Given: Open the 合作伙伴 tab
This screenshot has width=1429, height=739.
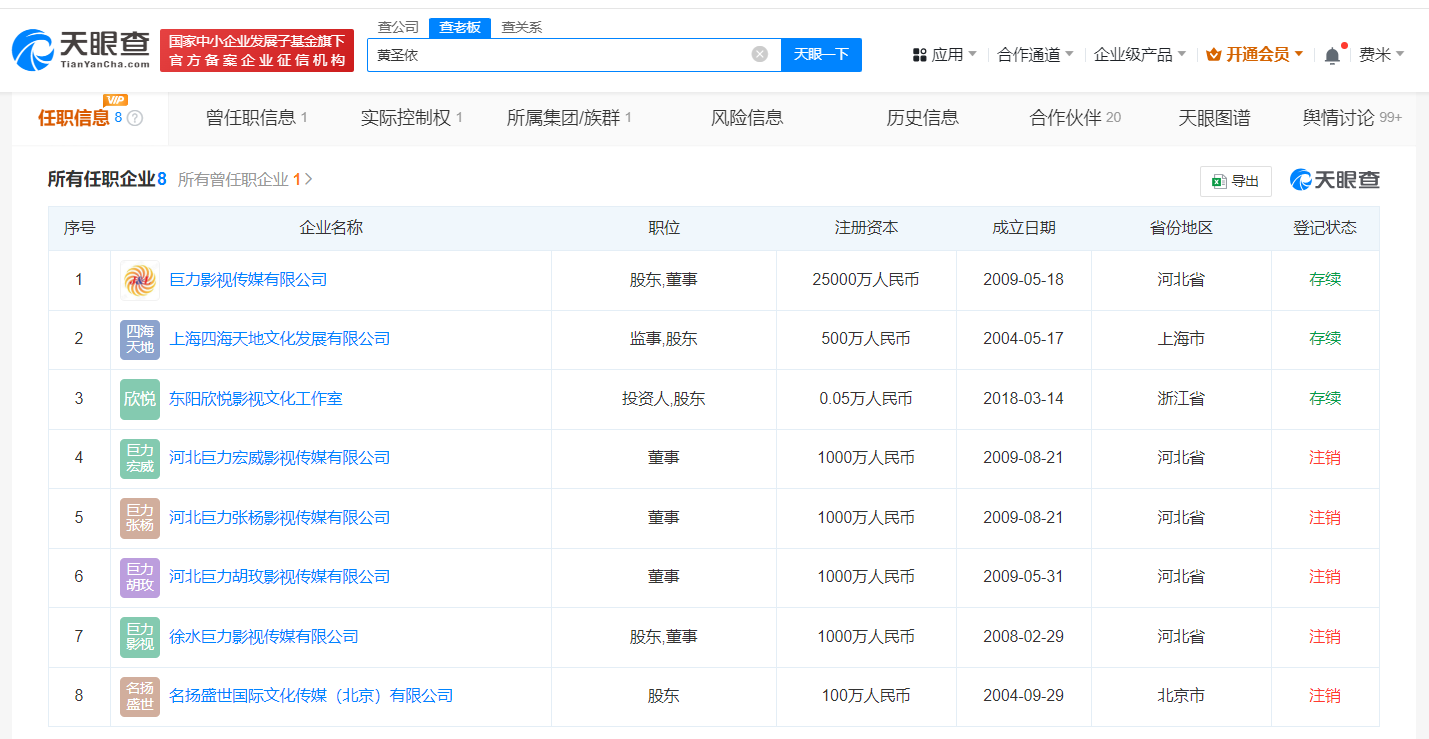Looking at the screenshot, I should 1075,118.
